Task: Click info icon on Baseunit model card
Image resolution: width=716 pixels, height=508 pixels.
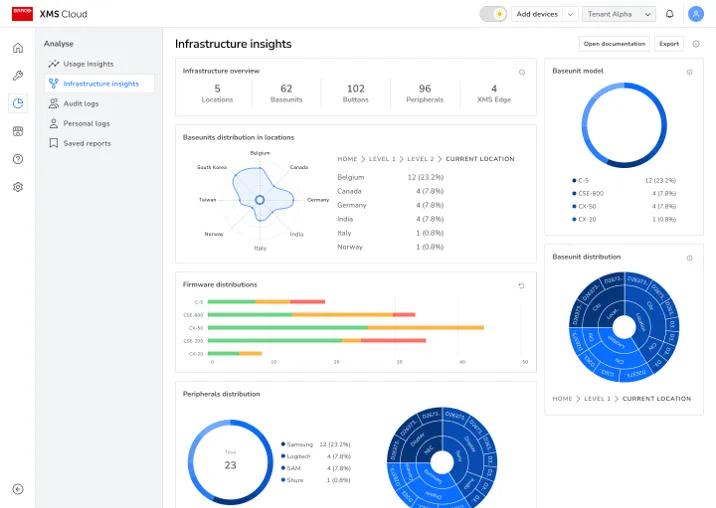Action: point(689,72)
